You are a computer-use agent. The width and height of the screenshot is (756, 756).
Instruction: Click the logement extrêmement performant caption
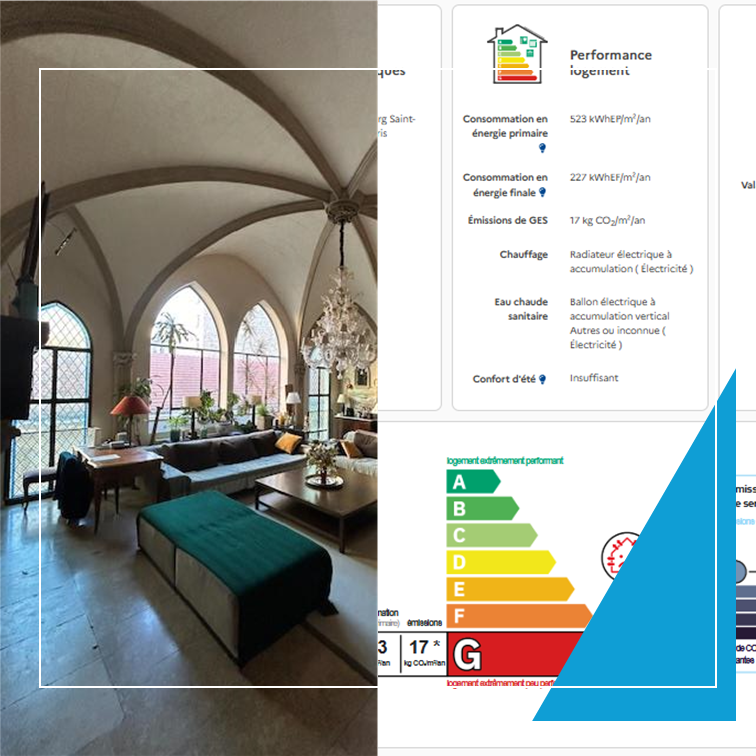(x=505, y=461)
